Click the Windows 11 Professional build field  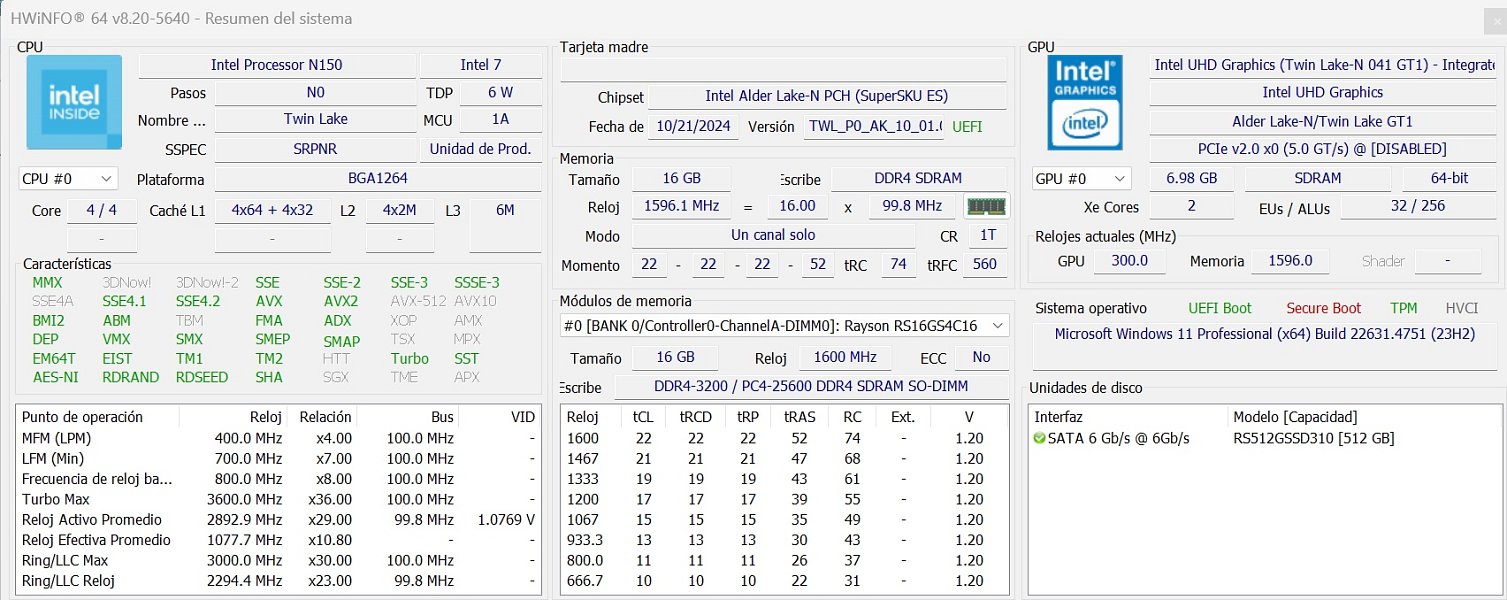[1264, 346]
